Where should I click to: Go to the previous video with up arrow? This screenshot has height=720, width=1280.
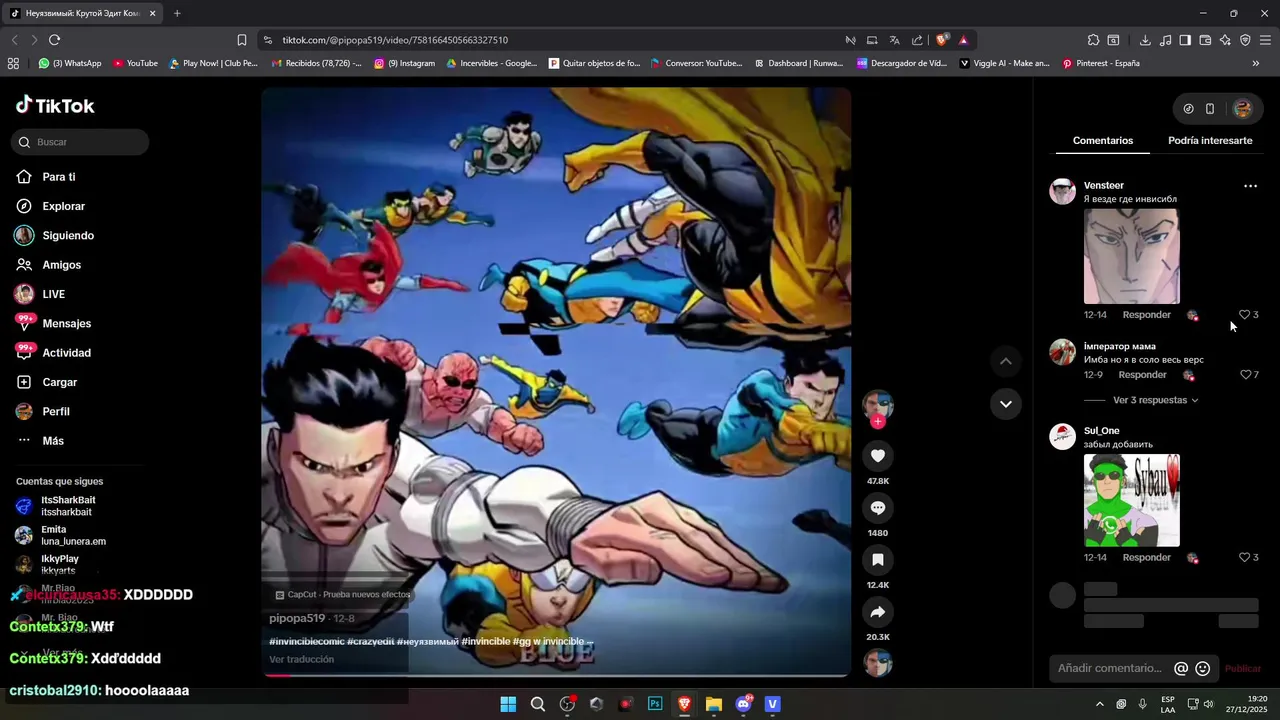(1005, 361)
